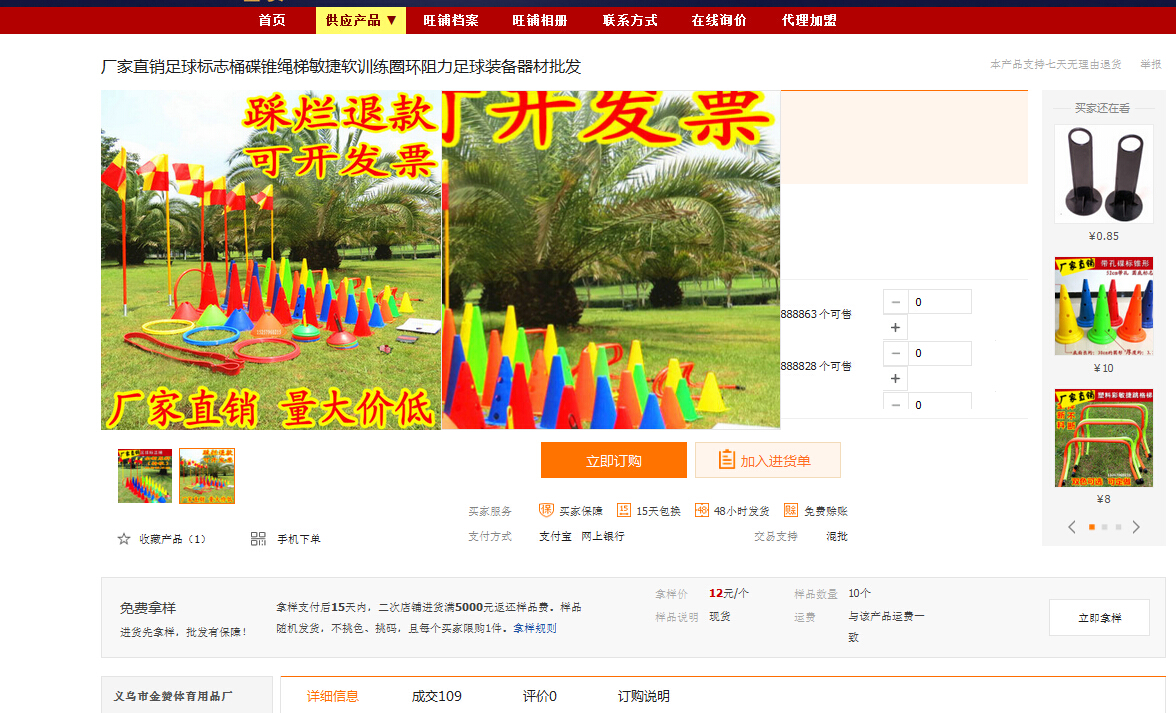Increase quantity for the 888863 stock item
This screenshot has height=713, width=1176.
895,327
